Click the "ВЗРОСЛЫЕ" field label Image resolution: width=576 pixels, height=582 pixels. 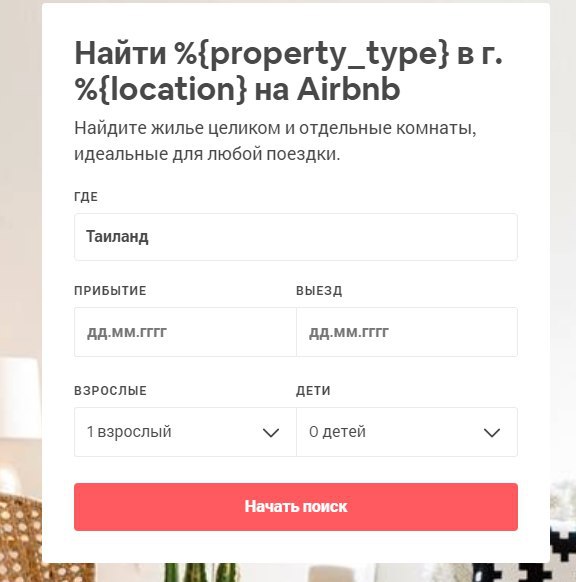[x=110, y=391]
